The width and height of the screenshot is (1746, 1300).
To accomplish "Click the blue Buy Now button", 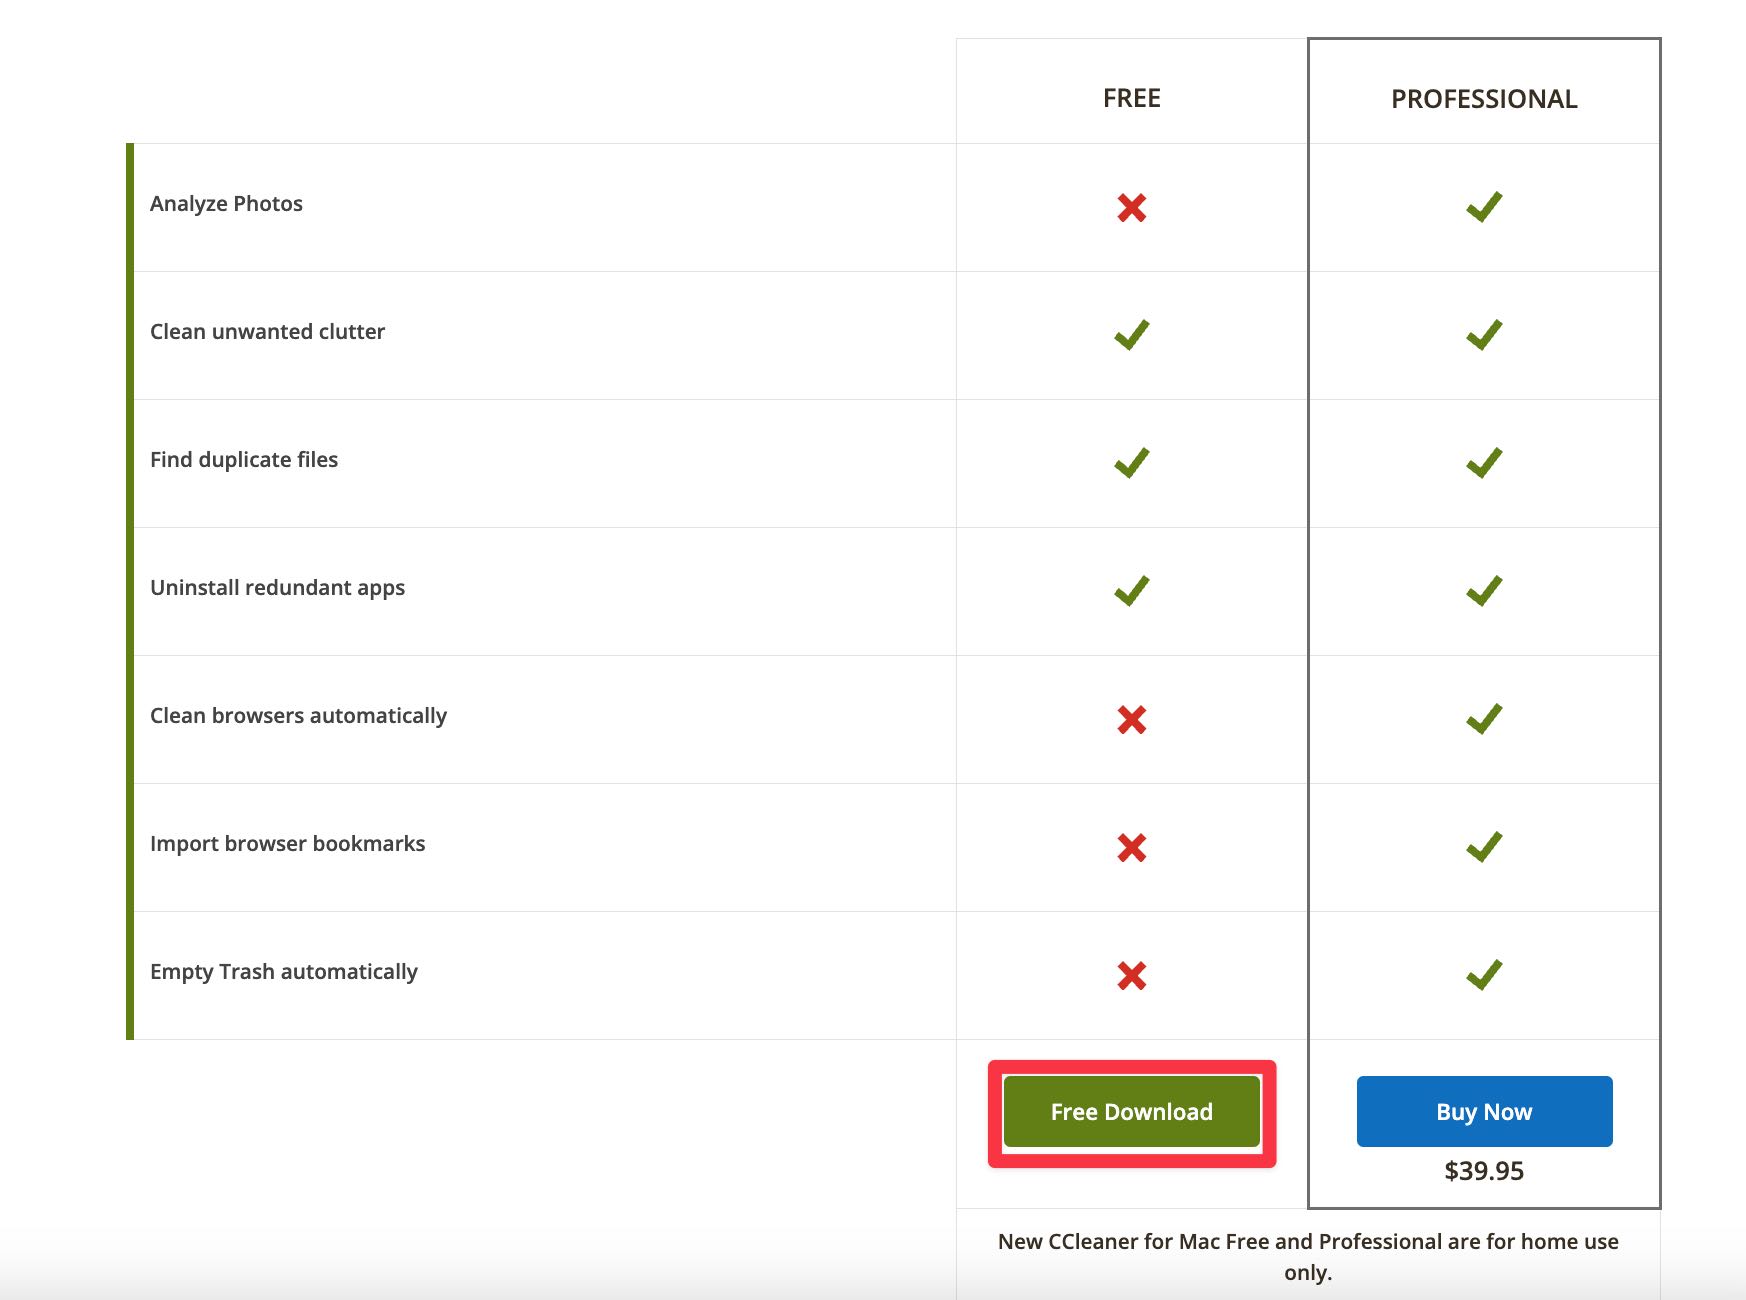I will coord(1484,1111).
